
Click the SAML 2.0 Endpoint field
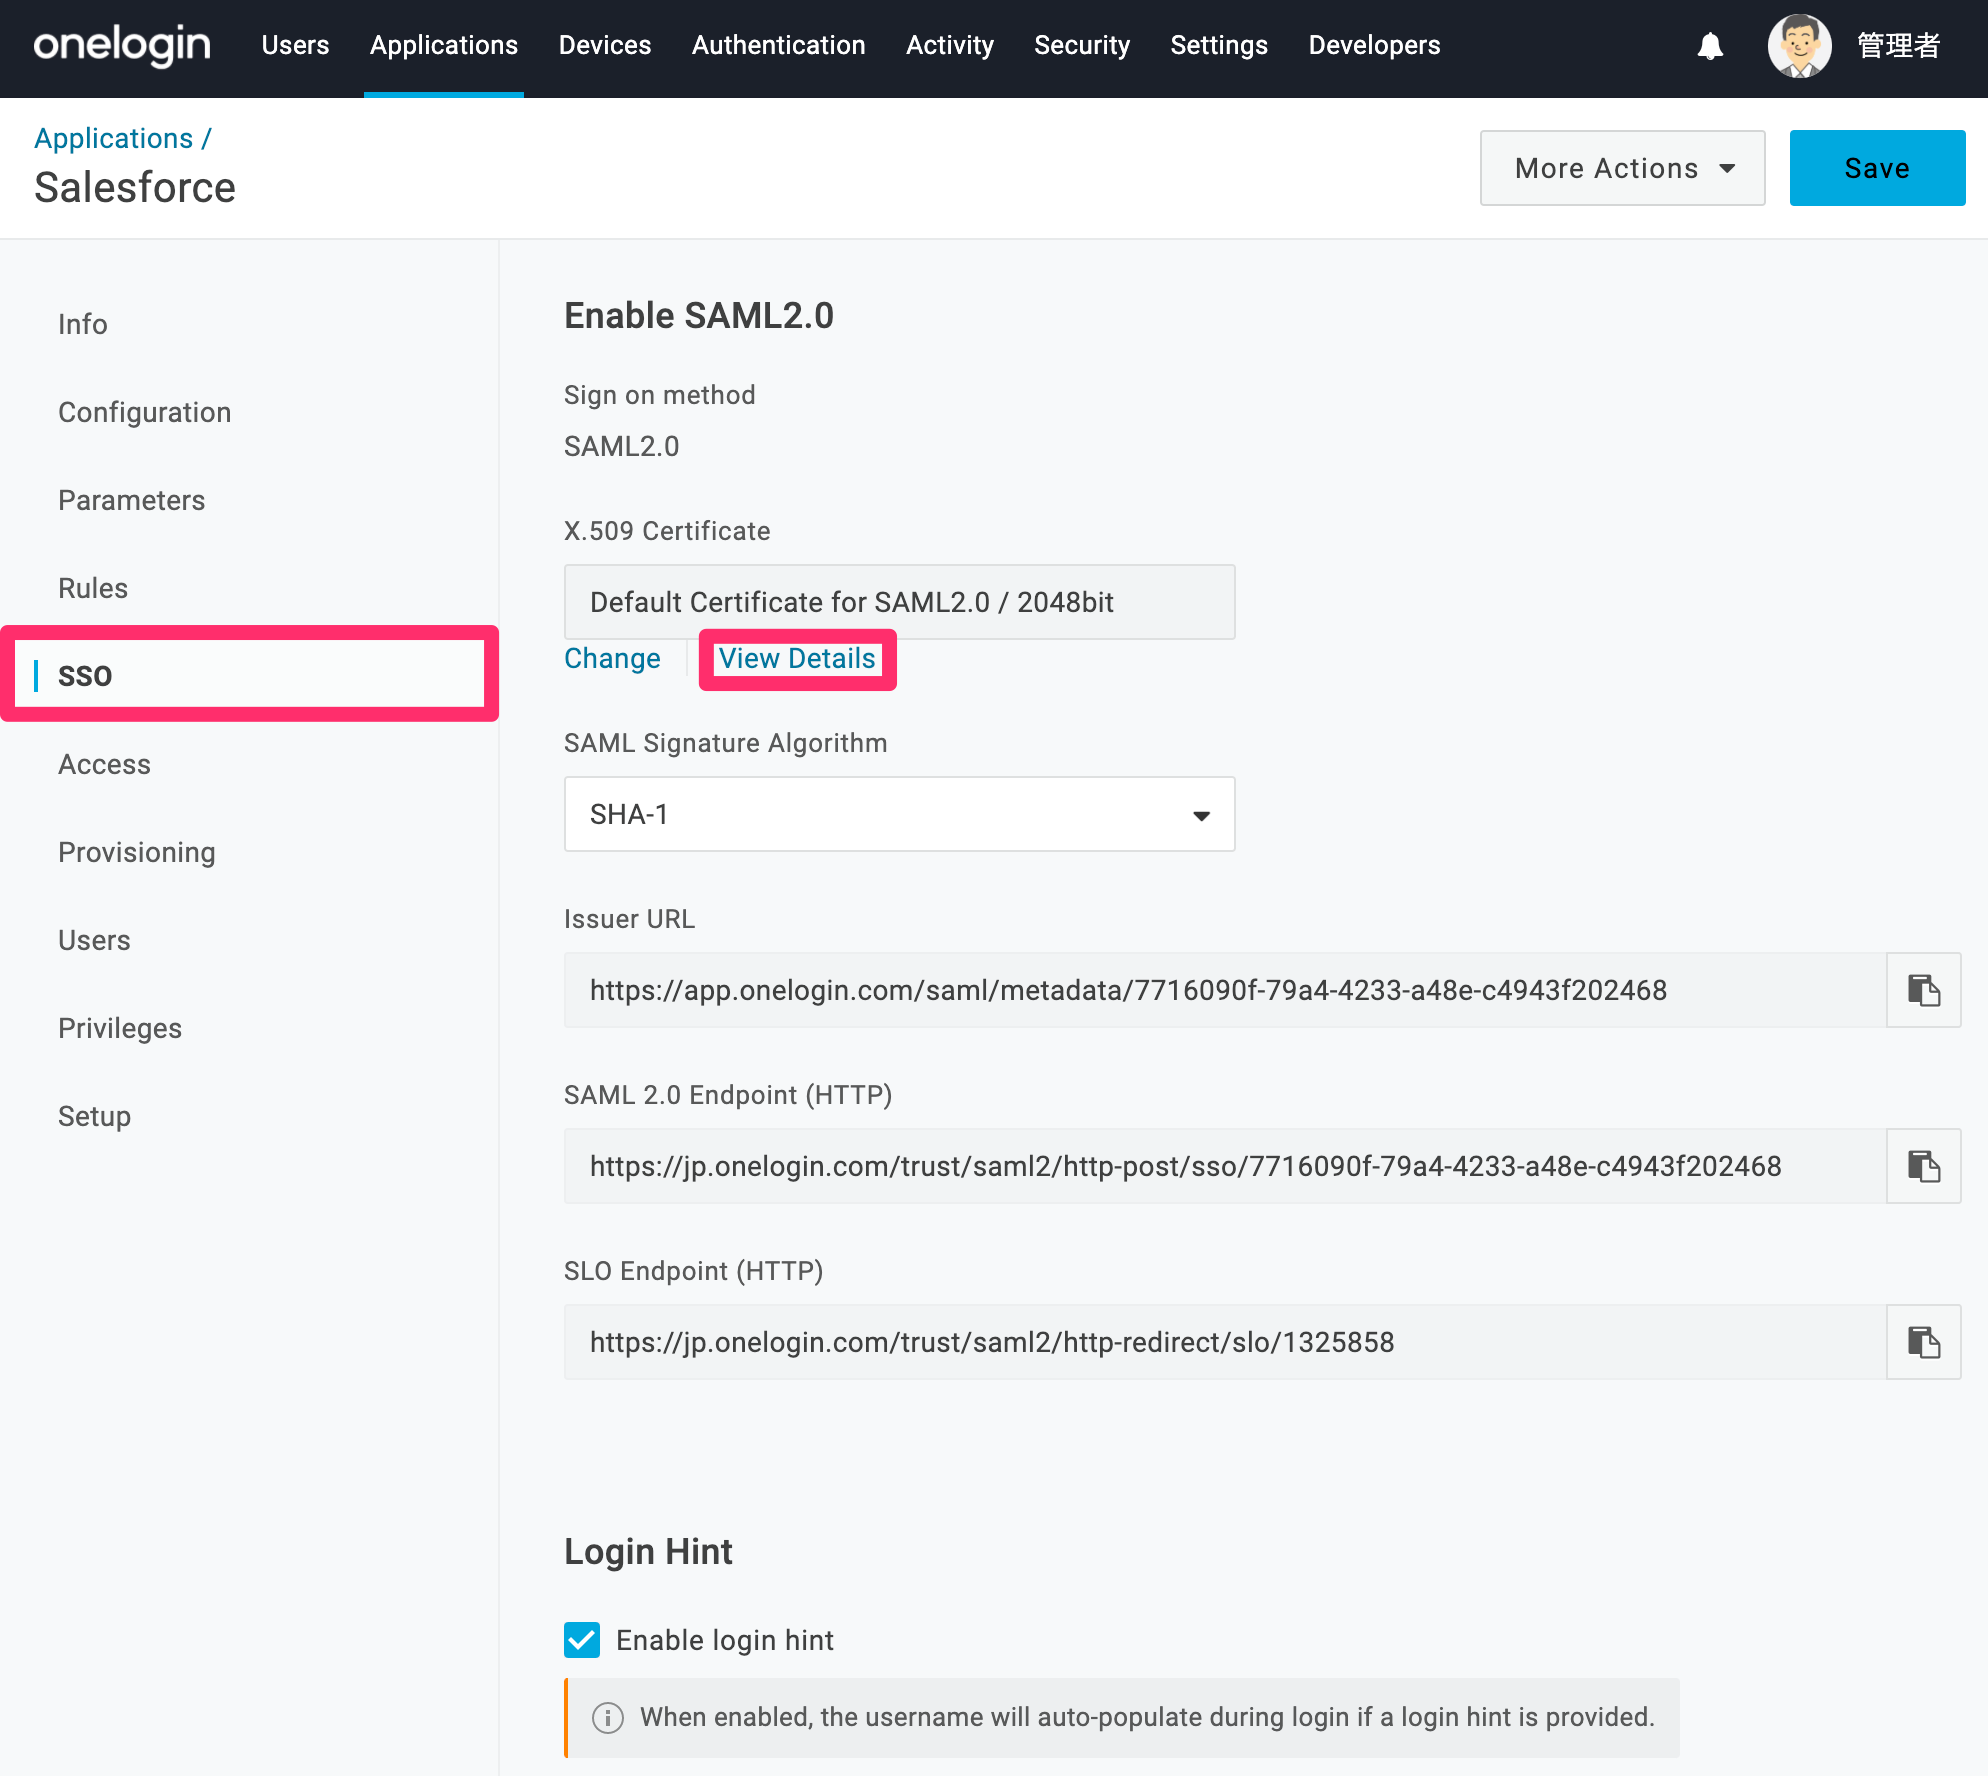click(x=1225, y=1166)
